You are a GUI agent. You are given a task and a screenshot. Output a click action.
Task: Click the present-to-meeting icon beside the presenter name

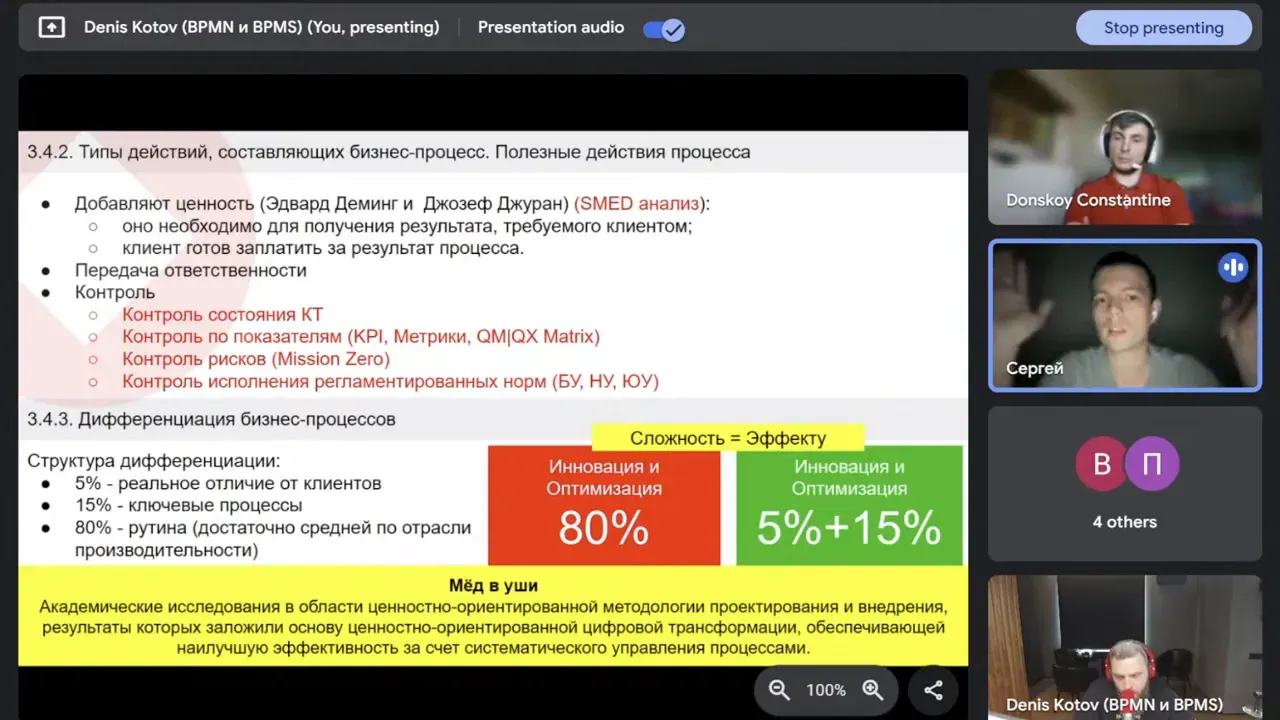pos(50,27)
